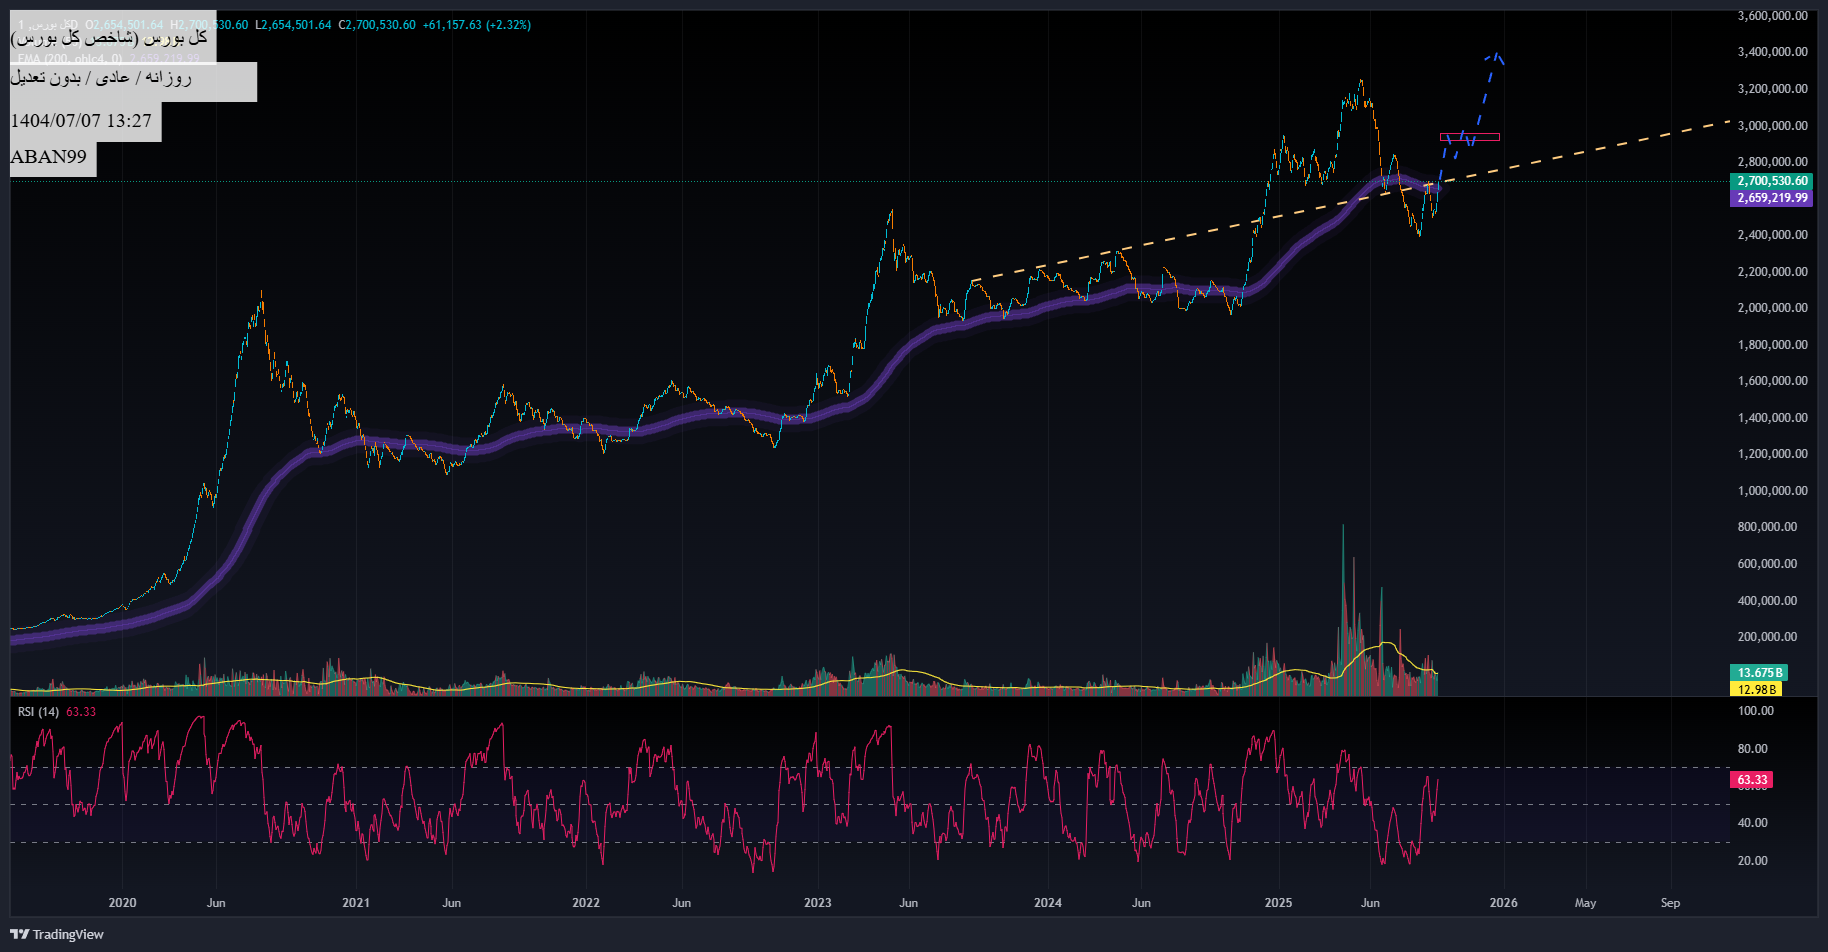
Task: Click the 2020 label on time axis
Action: 122,903
